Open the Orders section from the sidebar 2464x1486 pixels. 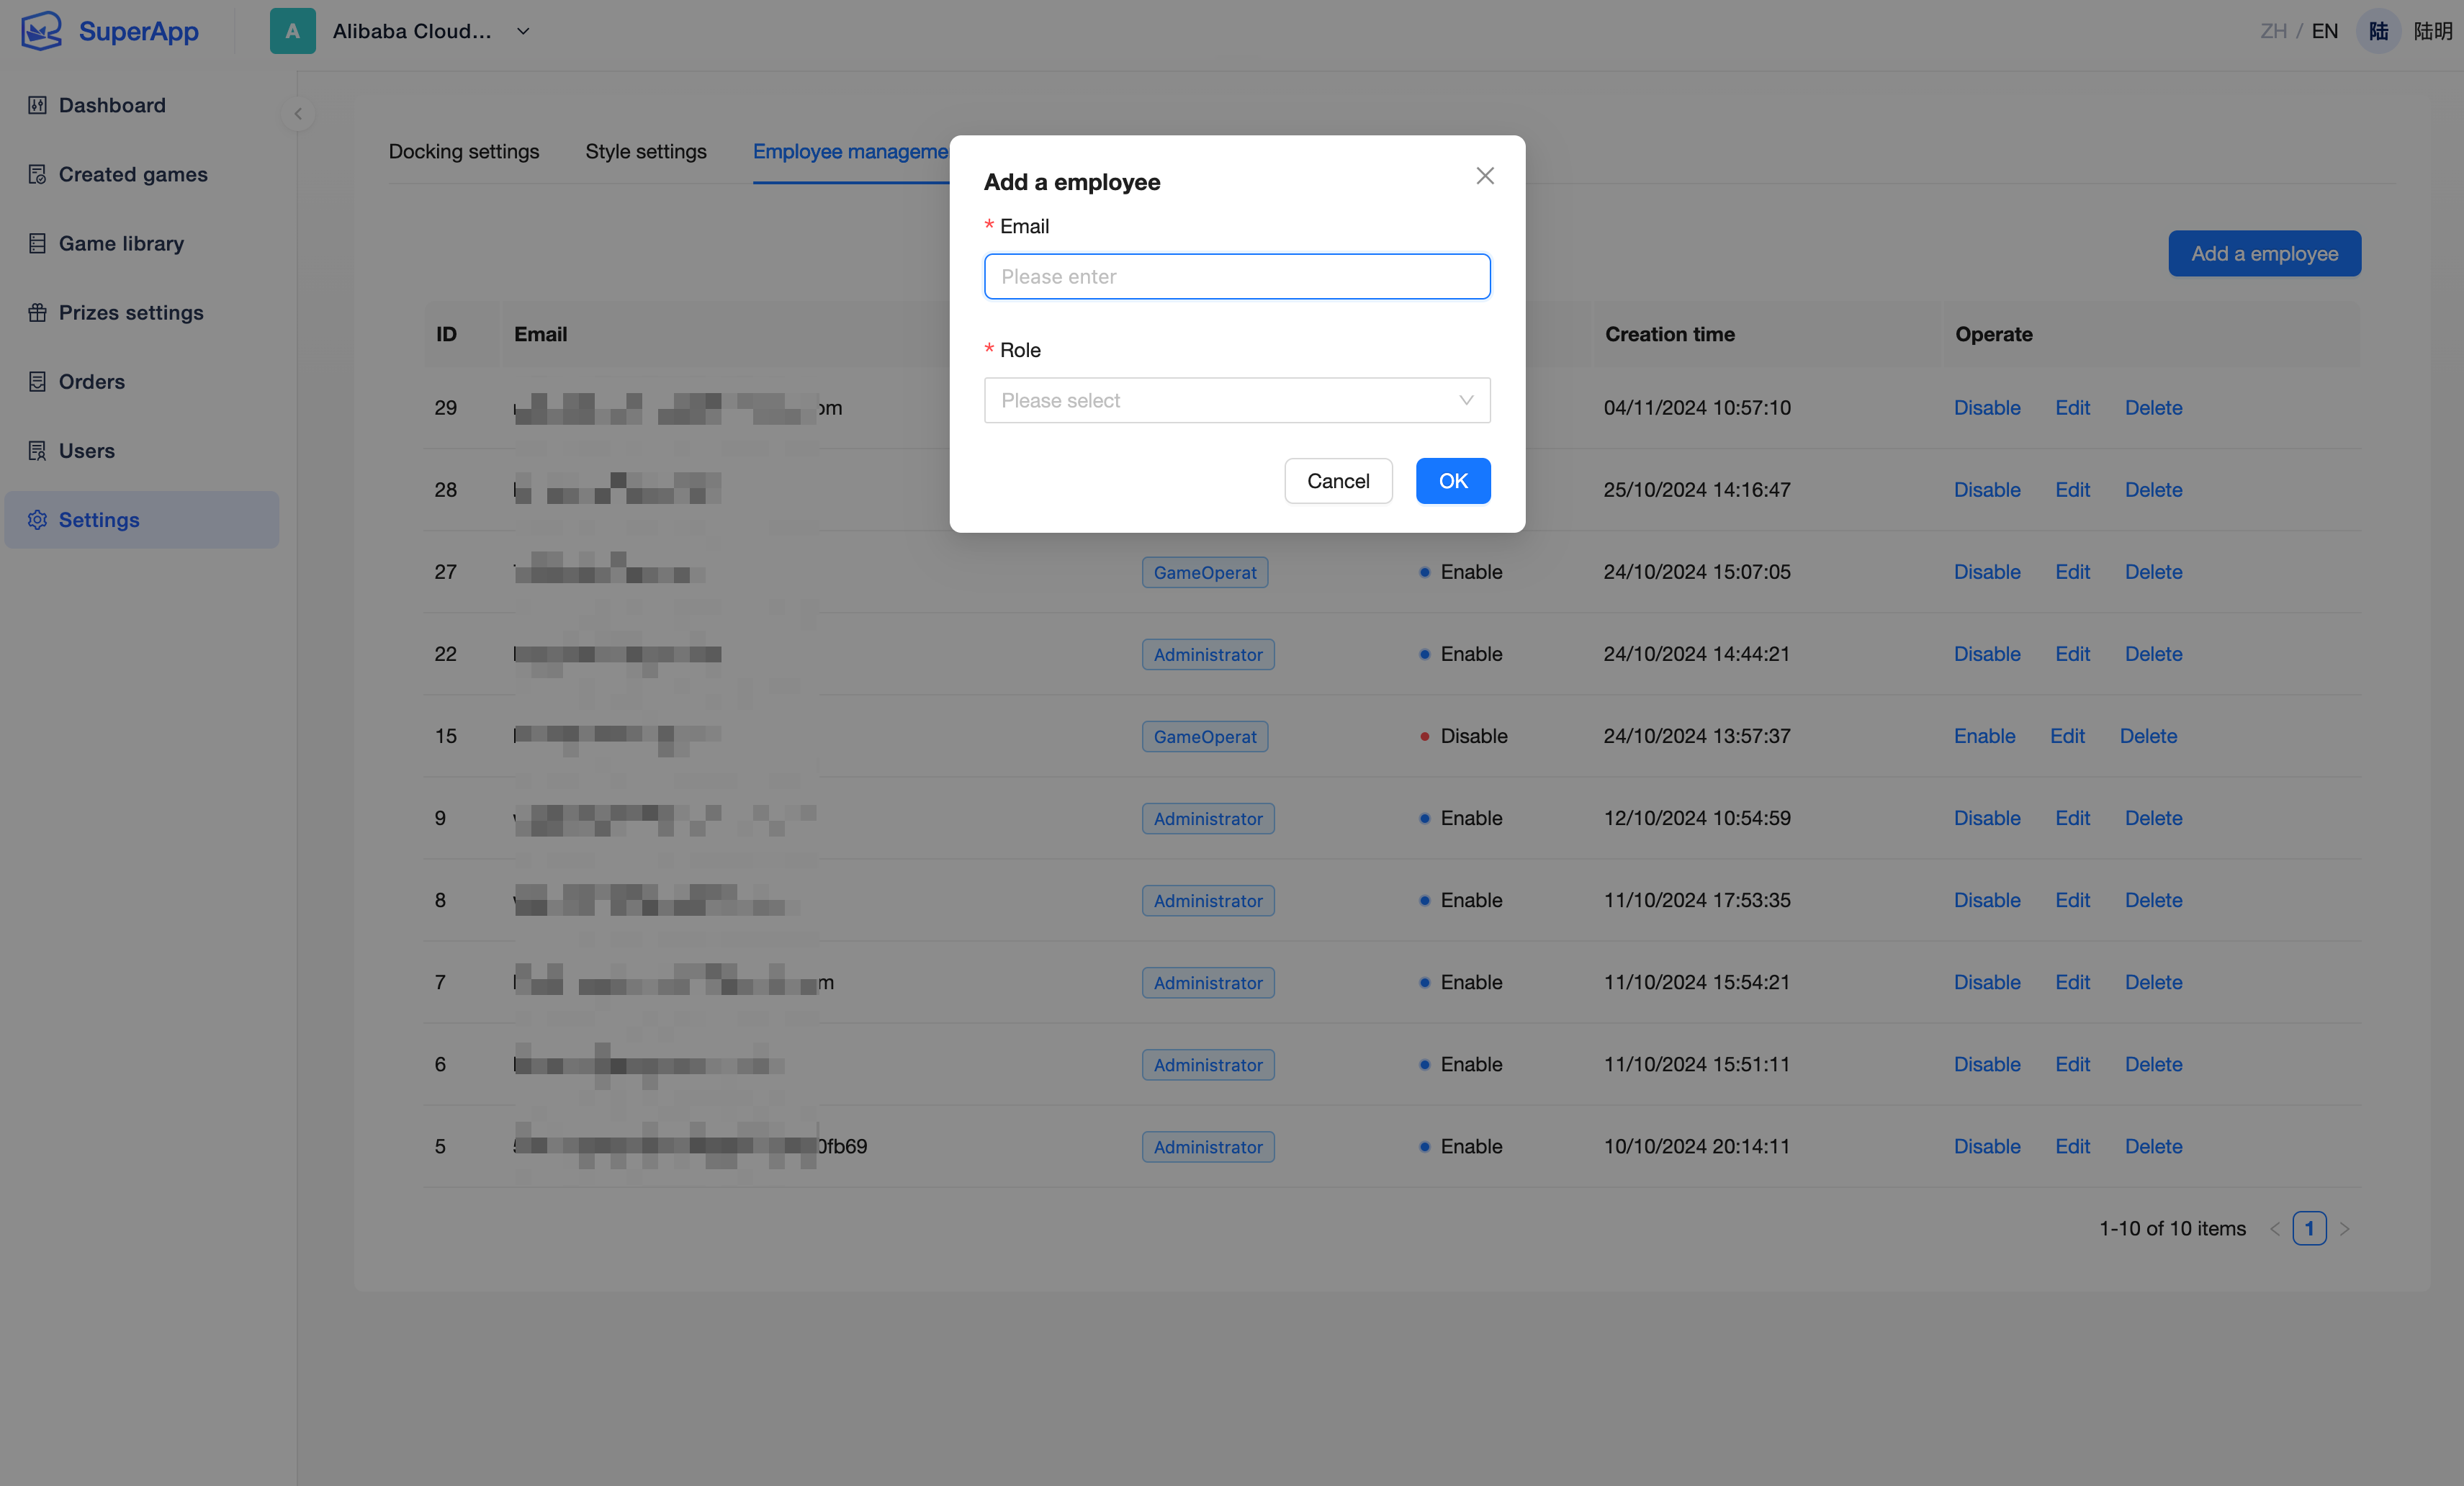click(90, 381)
